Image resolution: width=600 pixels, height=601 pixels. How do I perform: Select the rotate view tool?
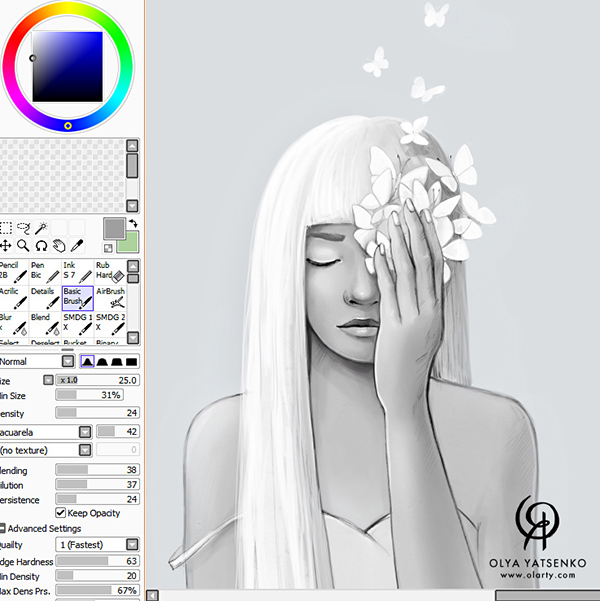pos(41,246)
